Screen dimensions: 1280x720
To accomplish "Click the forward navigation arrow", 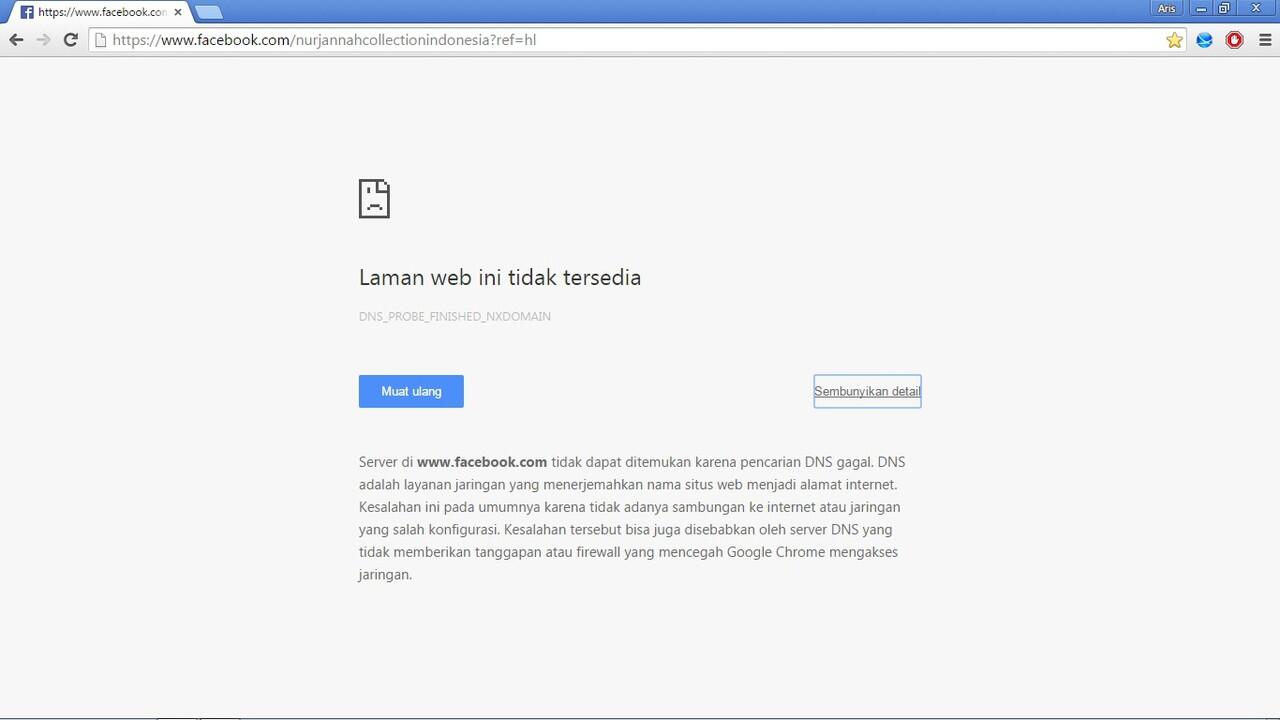I will [x=43, y=40].
